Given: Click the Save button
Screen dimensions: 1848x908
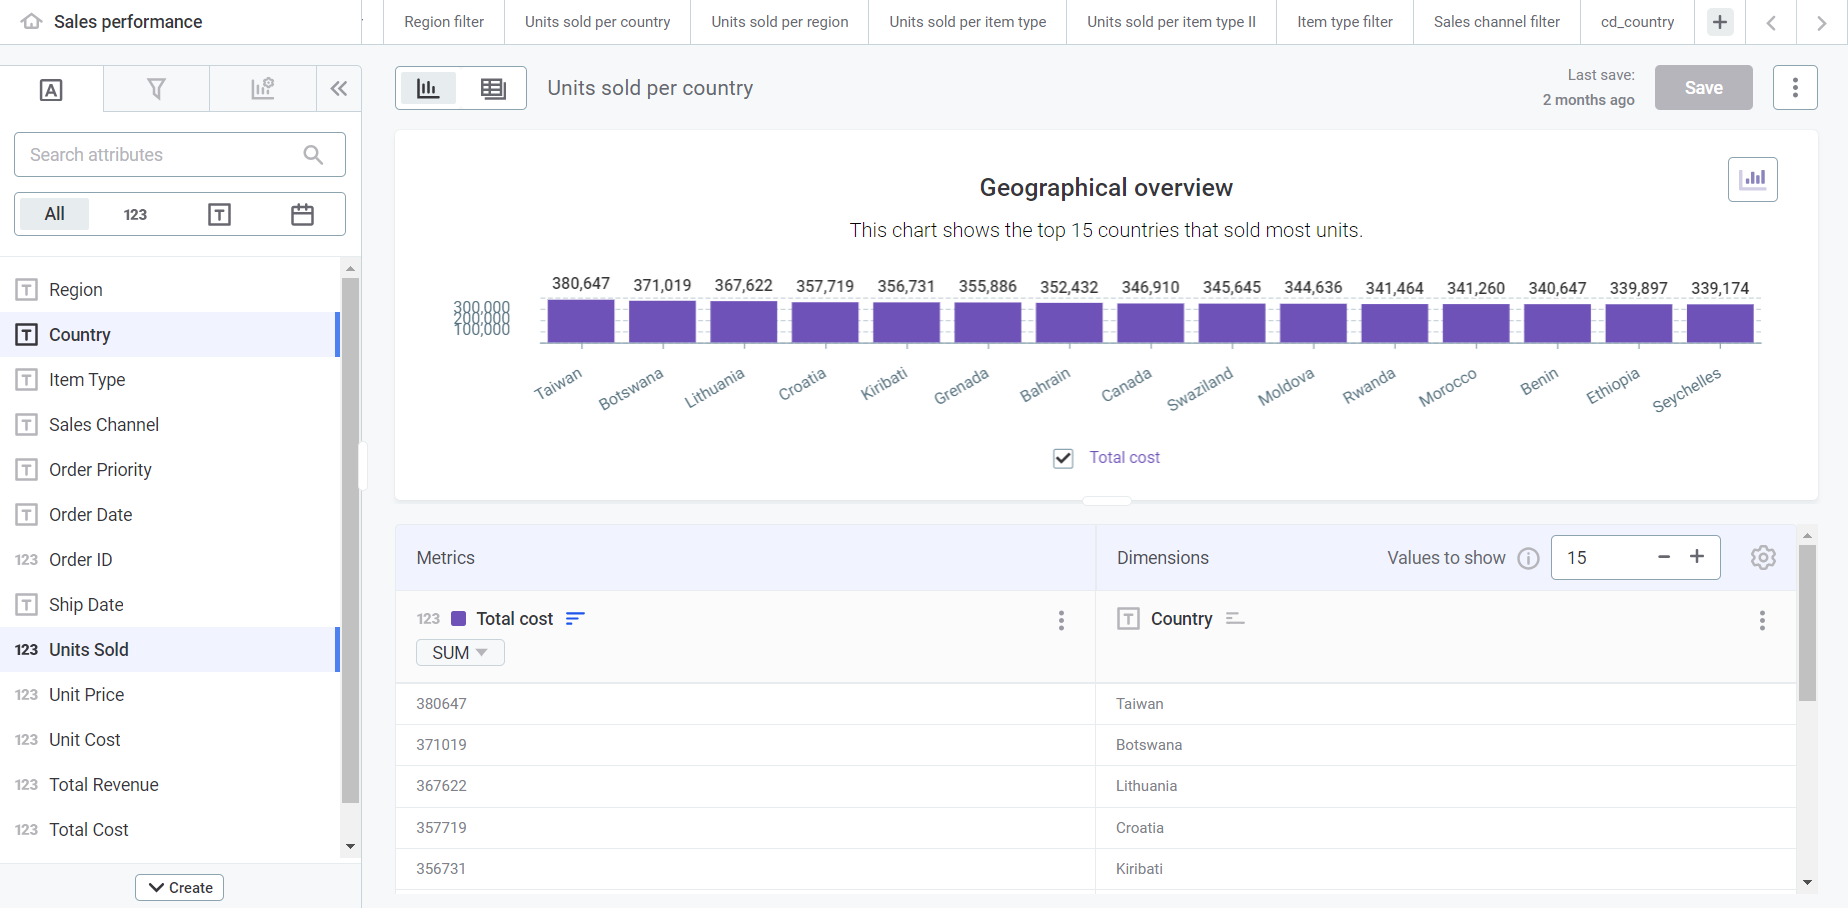Looking at the screenshot, I should (x=1703, y=87).
